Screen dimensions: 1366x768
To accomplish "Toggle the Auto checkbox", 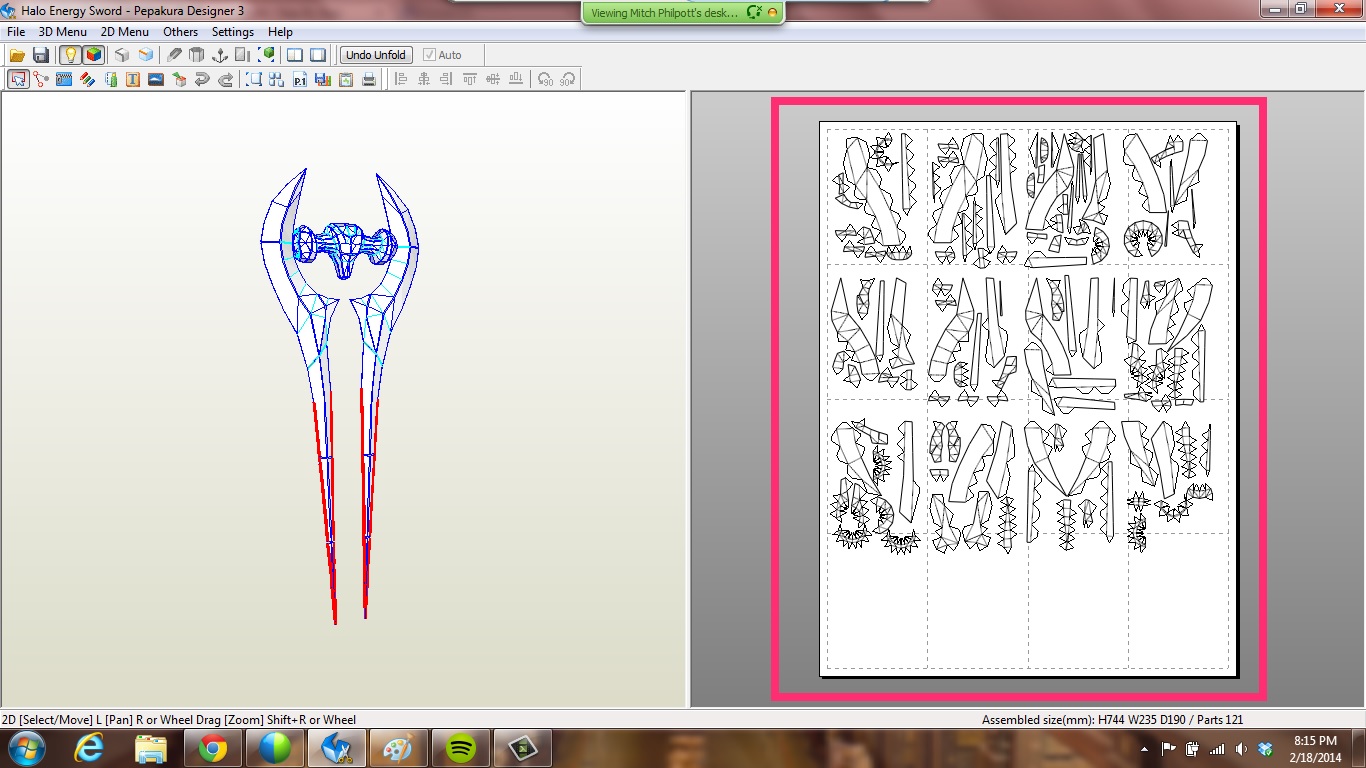I will tap(442, 55).
